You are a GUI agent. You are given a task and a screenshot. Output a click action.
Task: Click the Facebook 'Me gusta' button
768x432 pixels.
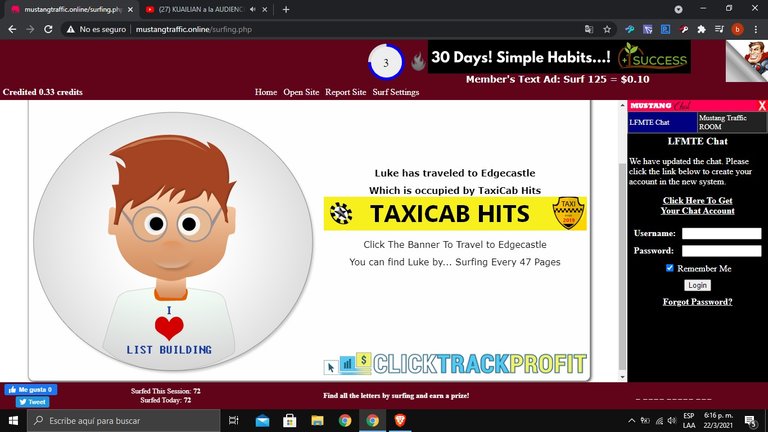pos(30,390)
